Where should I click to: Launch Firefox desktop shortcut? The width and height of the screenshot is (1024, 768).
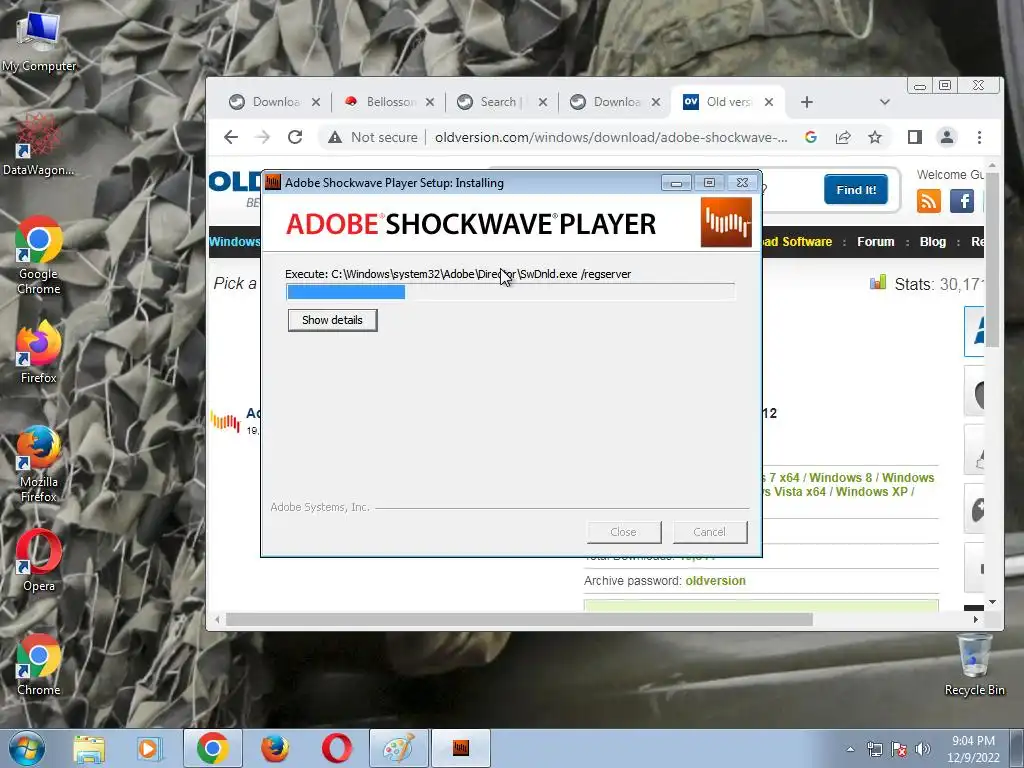[x=39, y=352]
